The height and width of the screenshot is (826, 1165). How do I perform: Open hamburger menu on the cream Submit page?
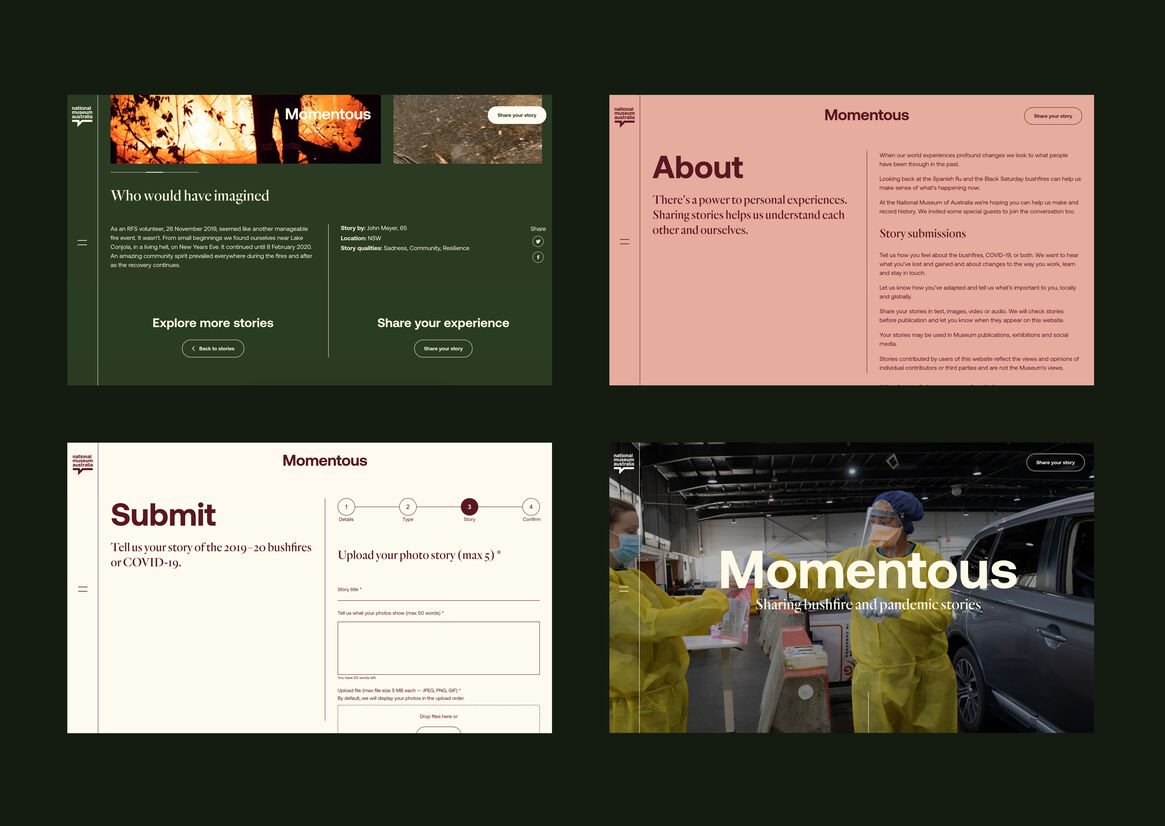[82, 589]
